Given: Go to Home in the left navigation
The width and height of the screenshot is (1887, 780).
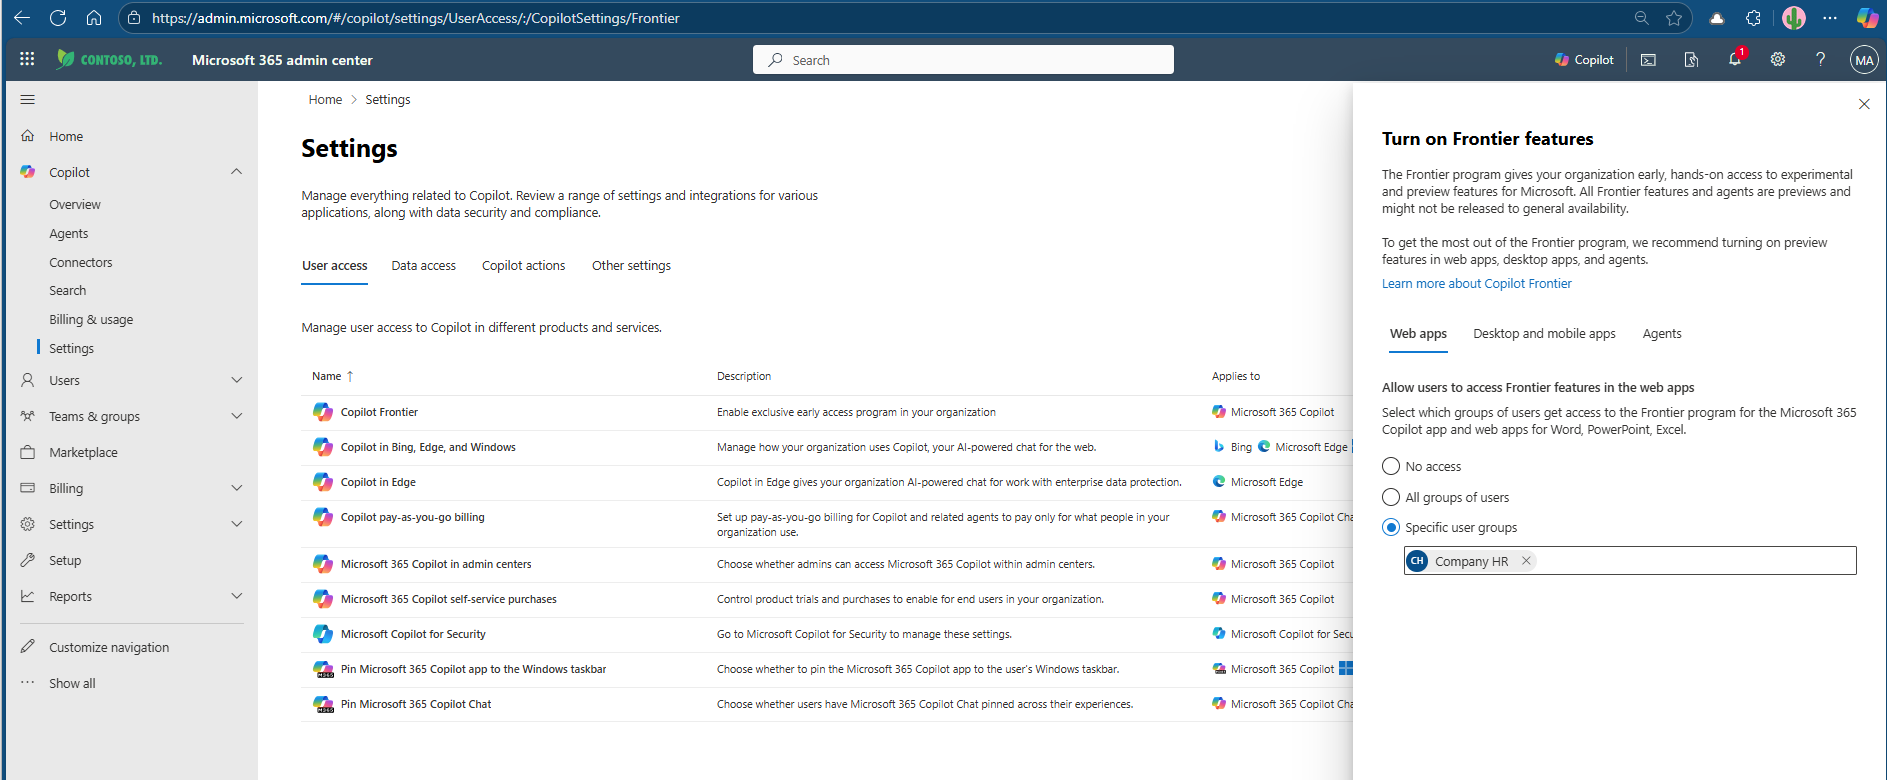Looking at the screenshot, I should (66, 136).
